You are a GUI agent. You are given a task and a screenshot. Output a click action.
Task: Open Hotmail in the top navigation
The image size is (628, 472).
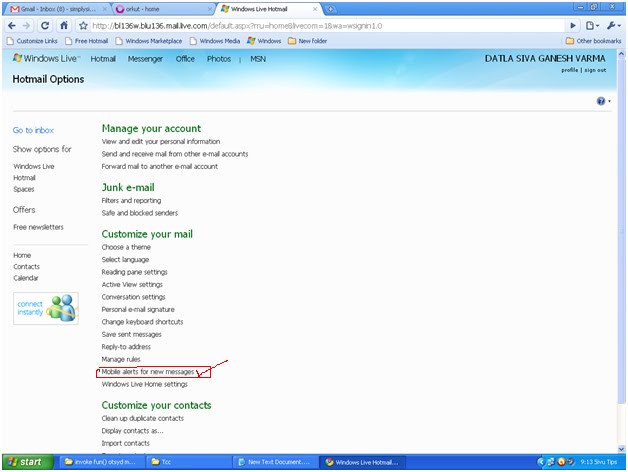pyautogui.click(x=103, y=59)
